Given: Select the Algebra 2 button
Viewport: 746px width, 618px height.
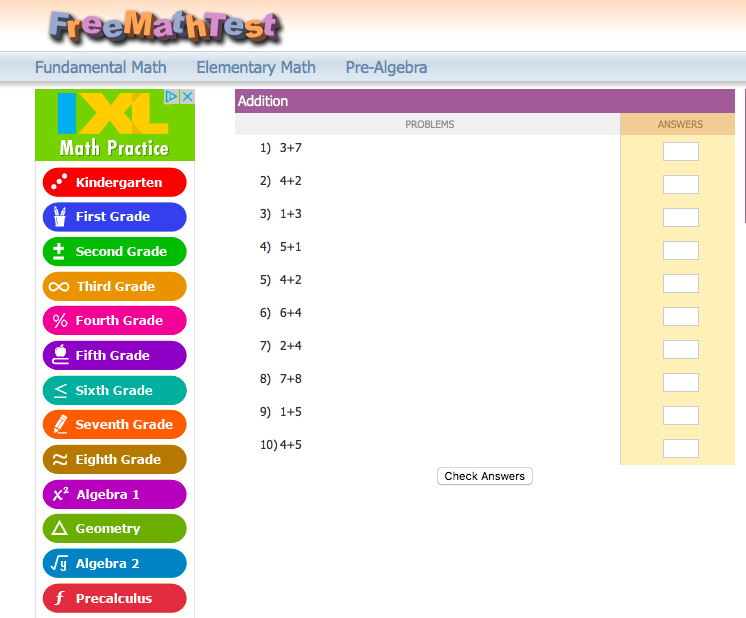Looking at the screenshot, I should 115,563.
